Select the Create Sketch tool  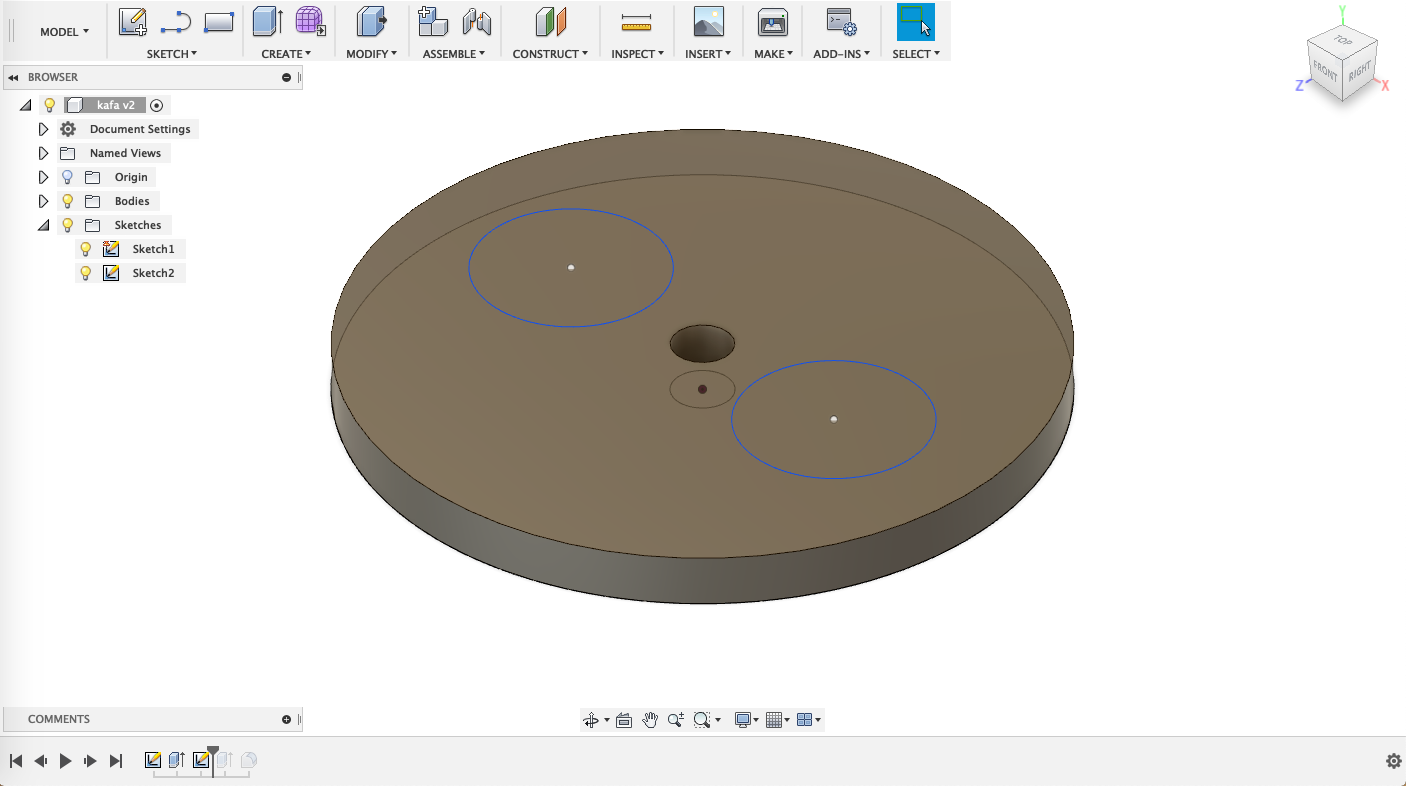pos(133,21)
